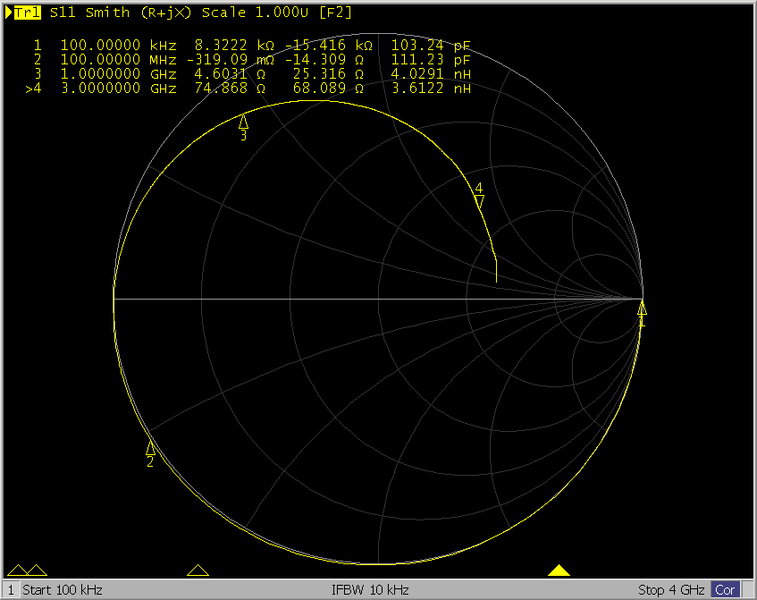Click the [F2] indicator in the trace header

click(336, 13)
